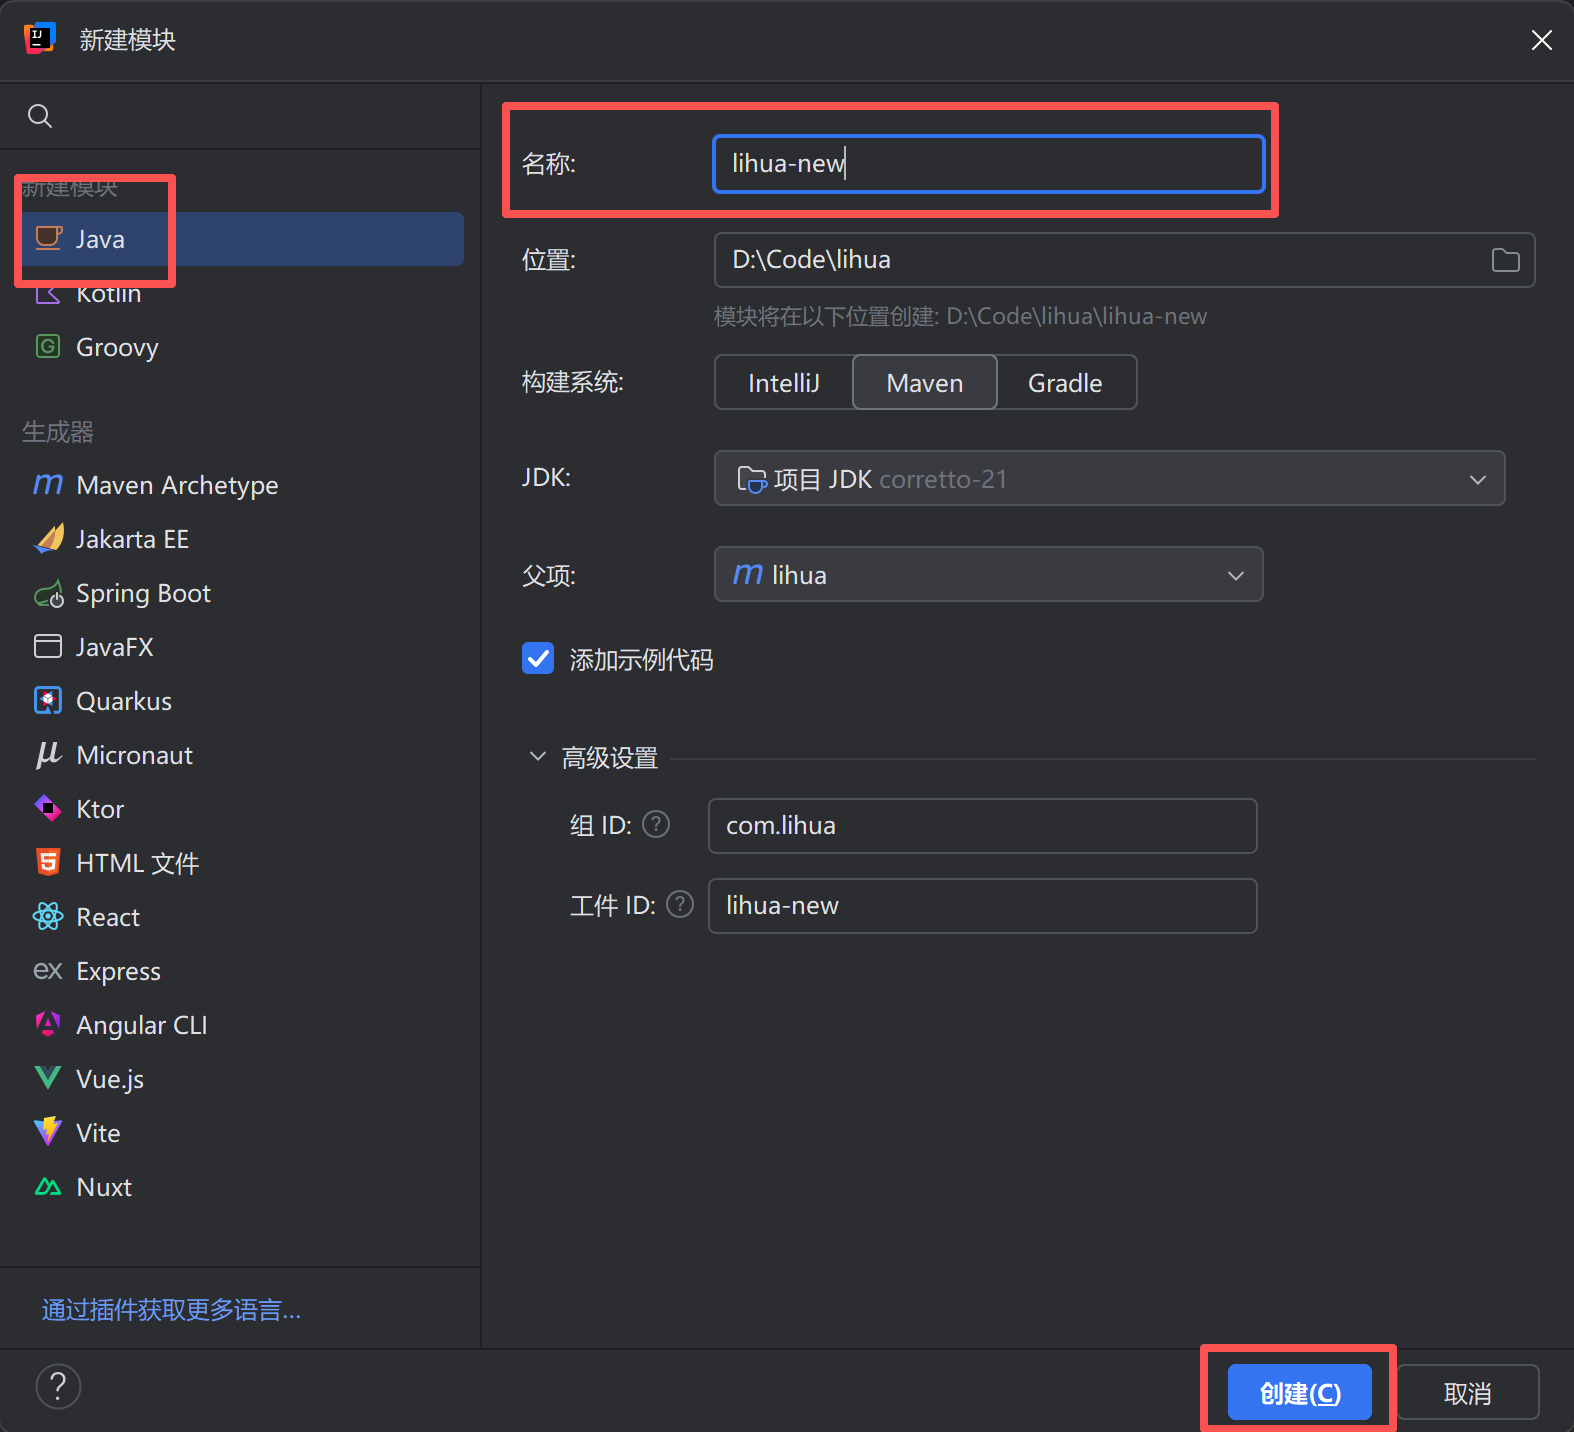Uncheck the 添加示例代码 checkbox
Viewport: 1574px width, 1432px height.
click(538, 659)
